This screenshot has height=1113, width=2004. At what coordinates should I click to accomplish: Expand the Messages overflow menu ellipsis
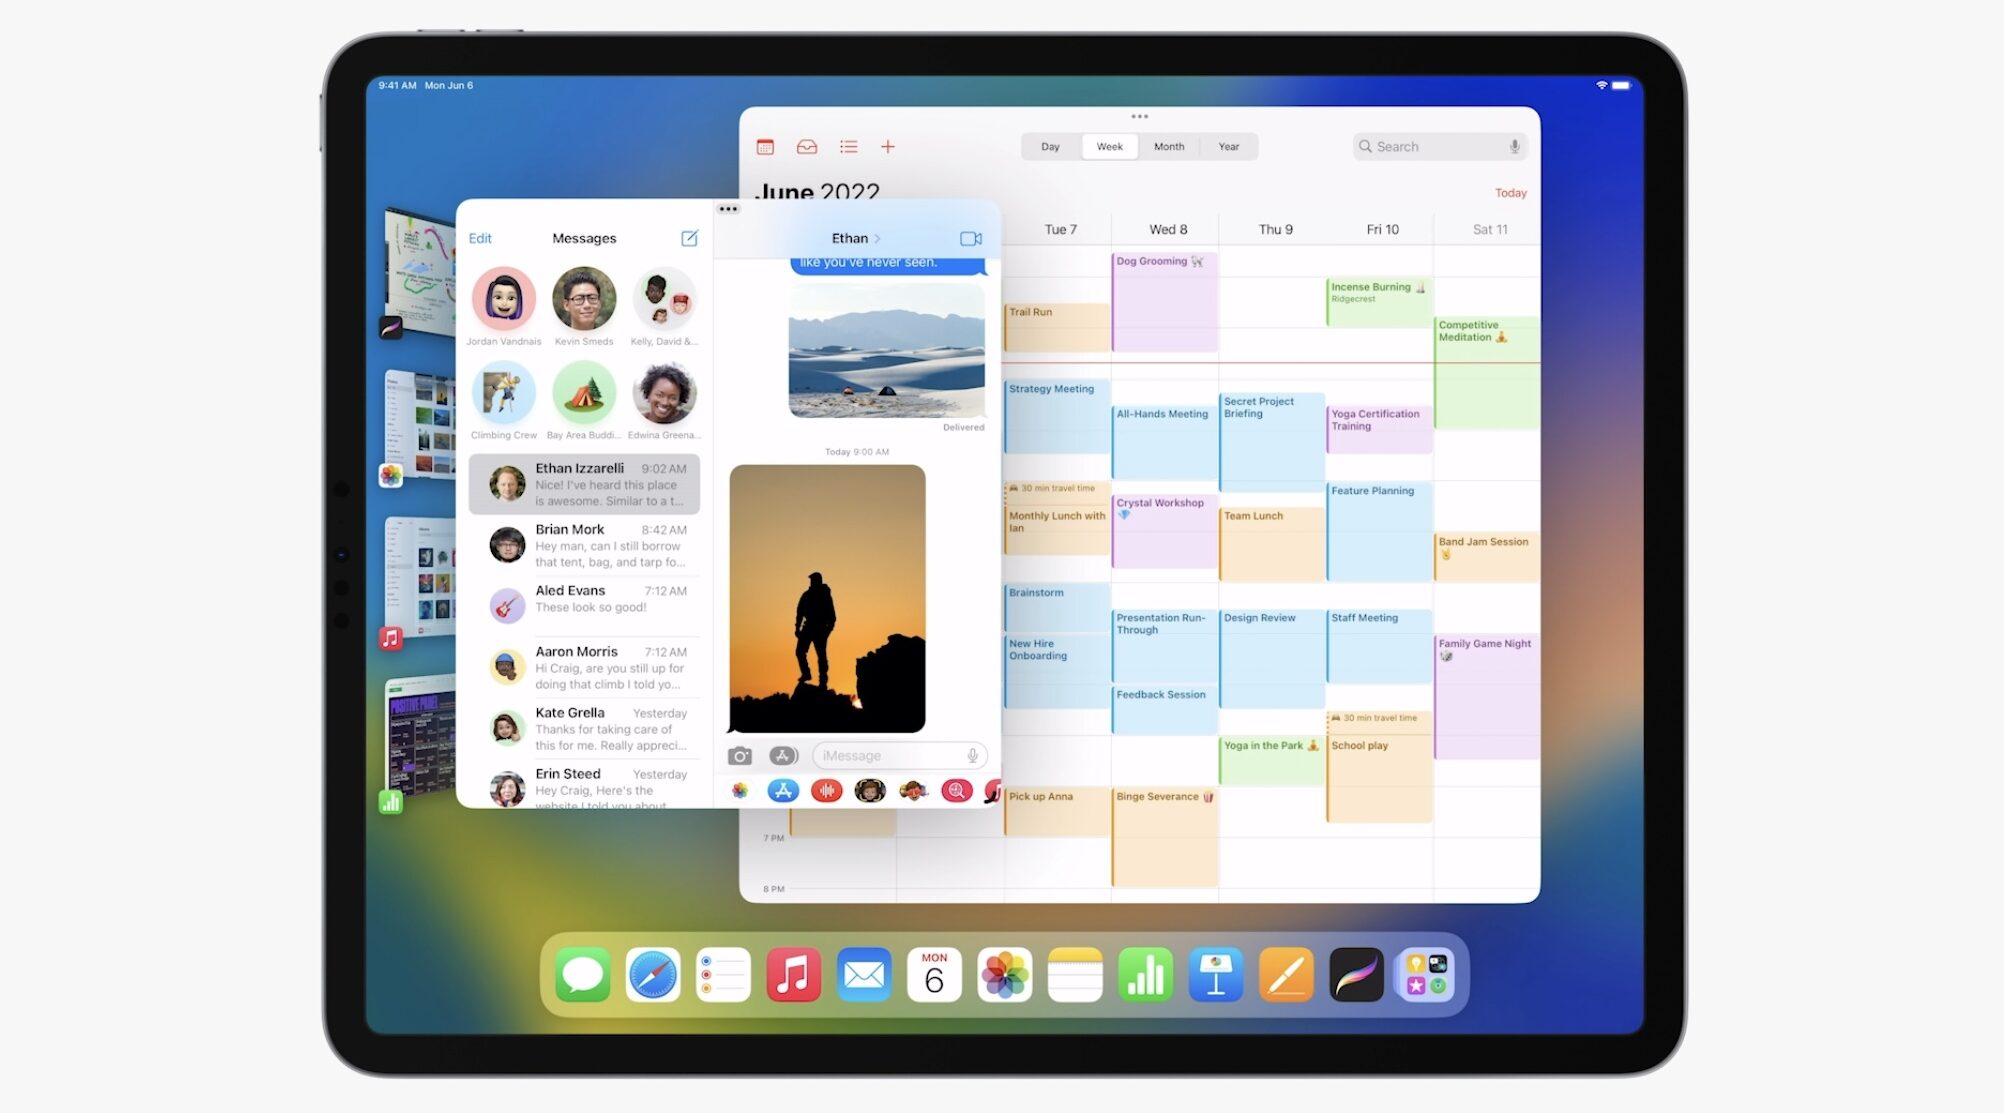click(728, 208)
